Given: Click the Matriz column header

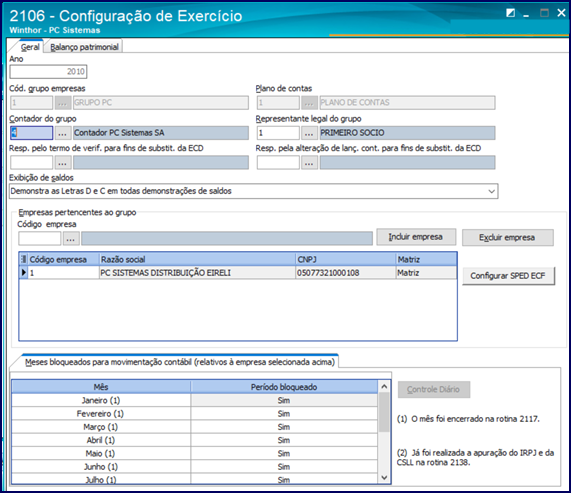Looking at the screenshot, I should [x=426, y=259].
